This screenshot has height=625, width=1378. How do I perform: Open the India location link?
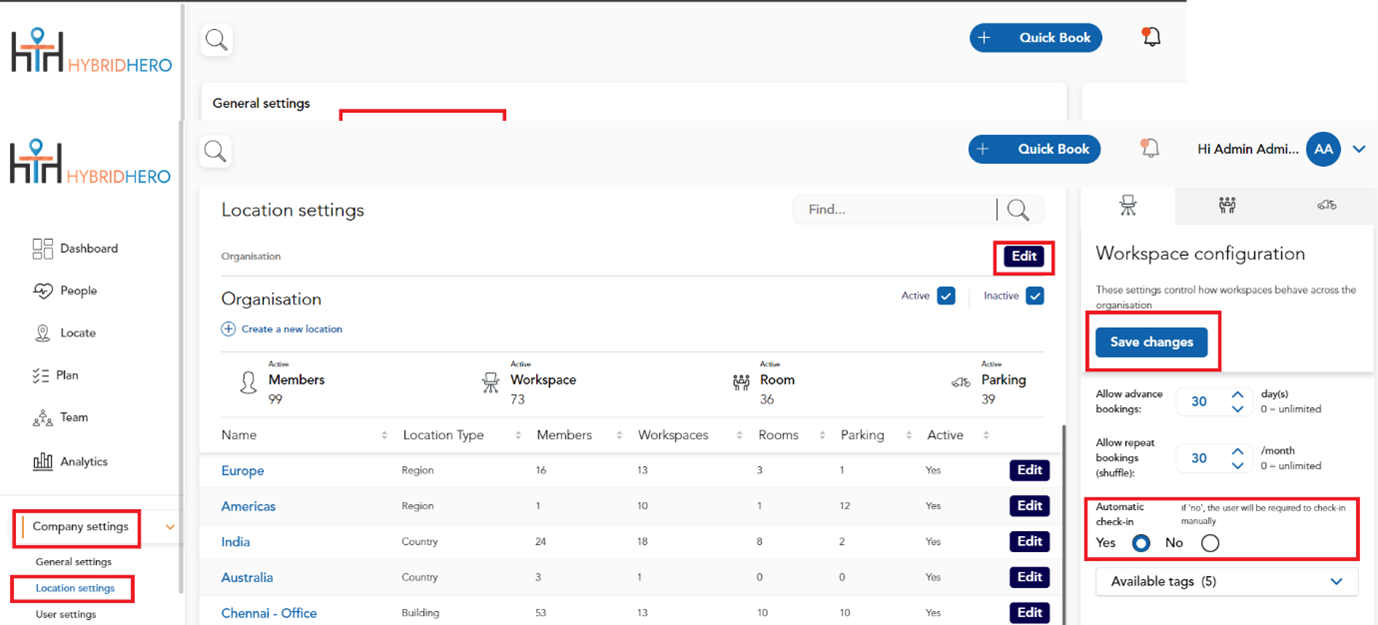point(236,542)
